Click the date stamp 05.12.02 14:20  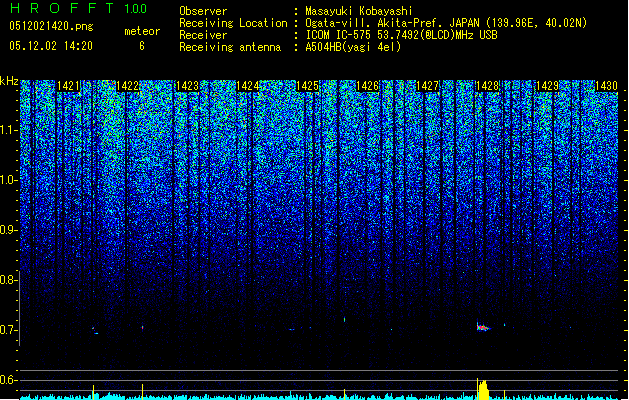point(51,46)
